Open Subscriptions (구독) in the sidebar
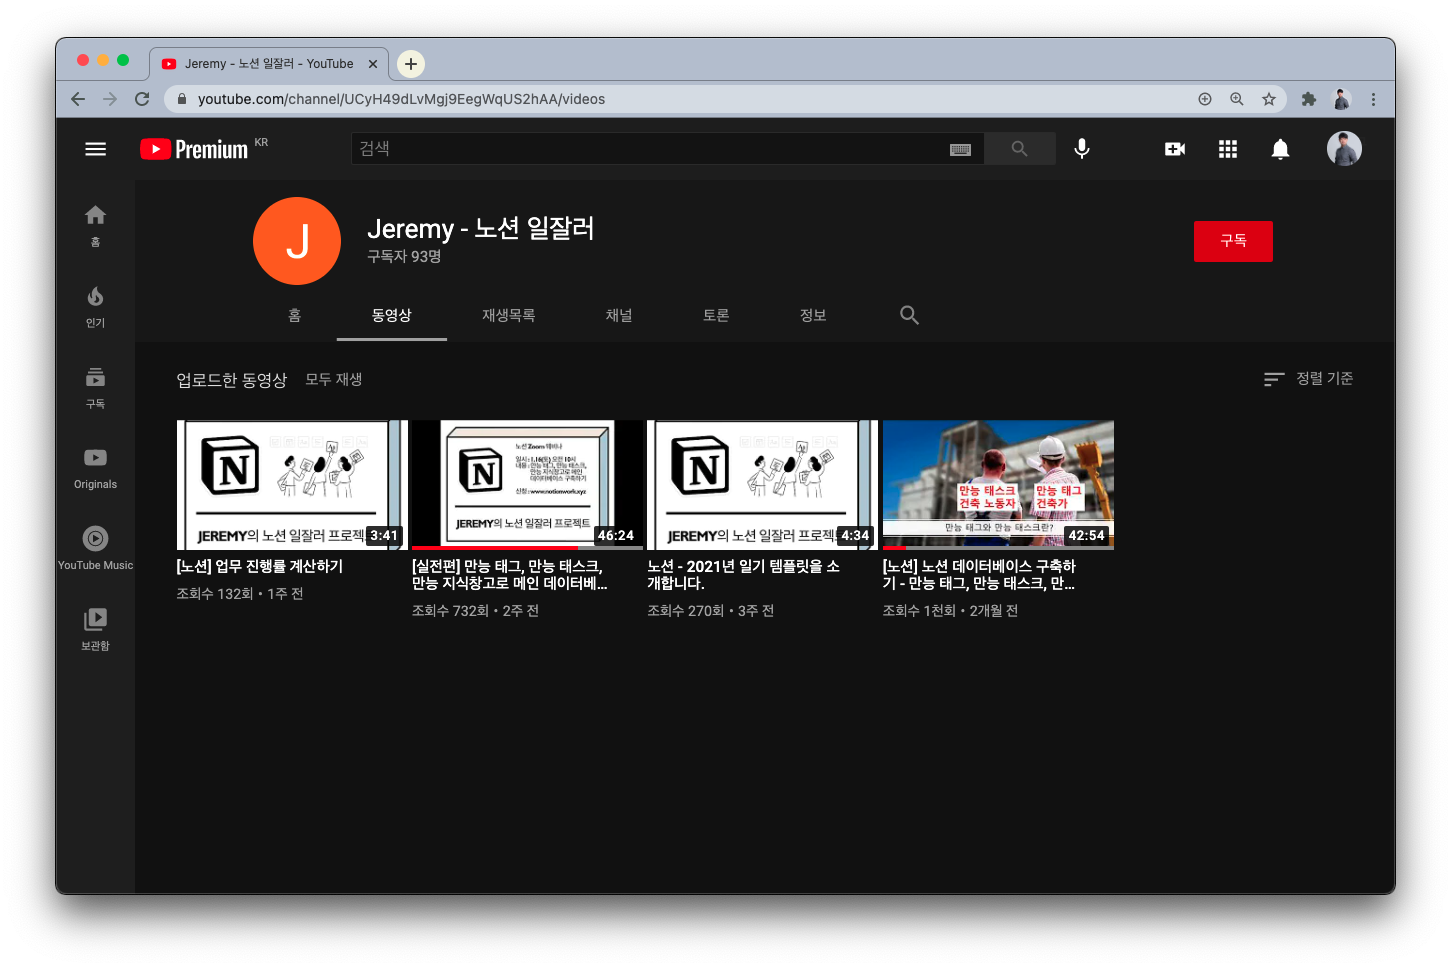 (95, 388)
